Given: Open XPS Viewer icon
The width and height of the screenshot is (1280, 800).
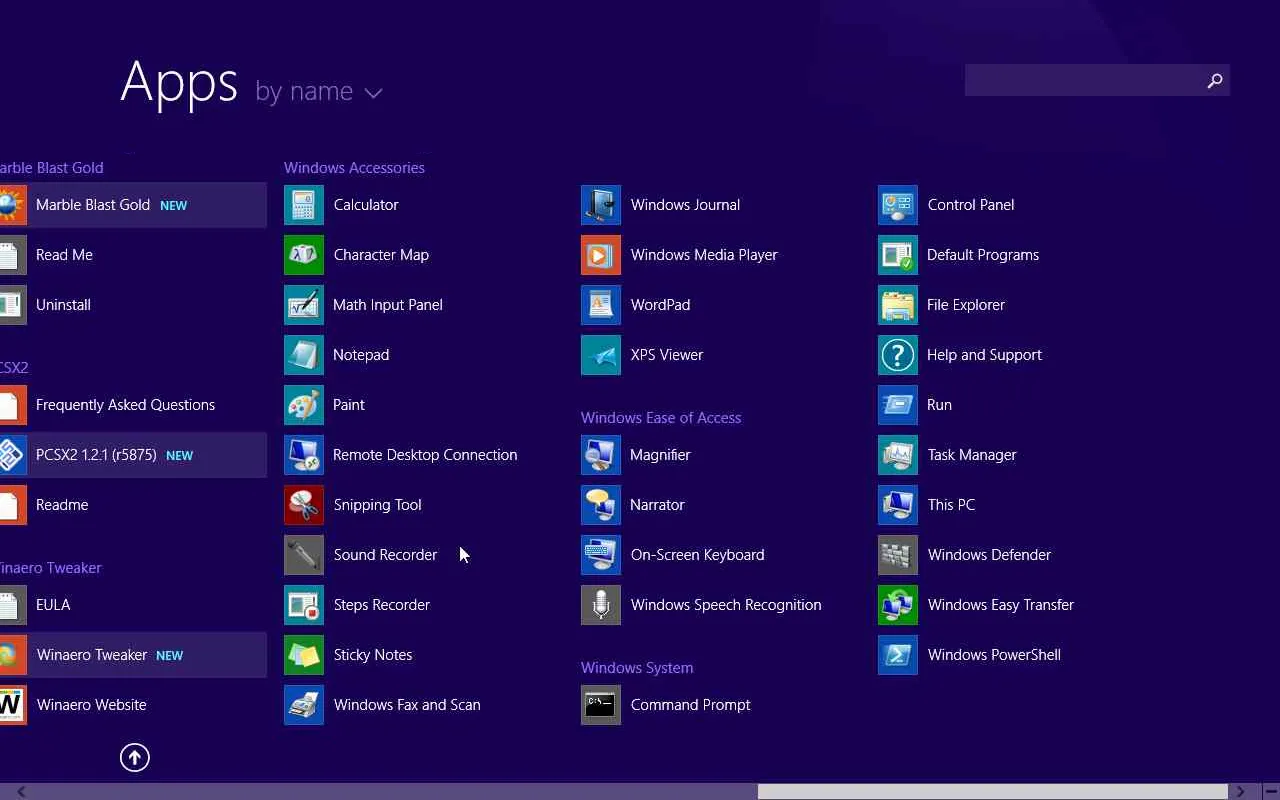Looking at the screenshot, I should 601,355.
